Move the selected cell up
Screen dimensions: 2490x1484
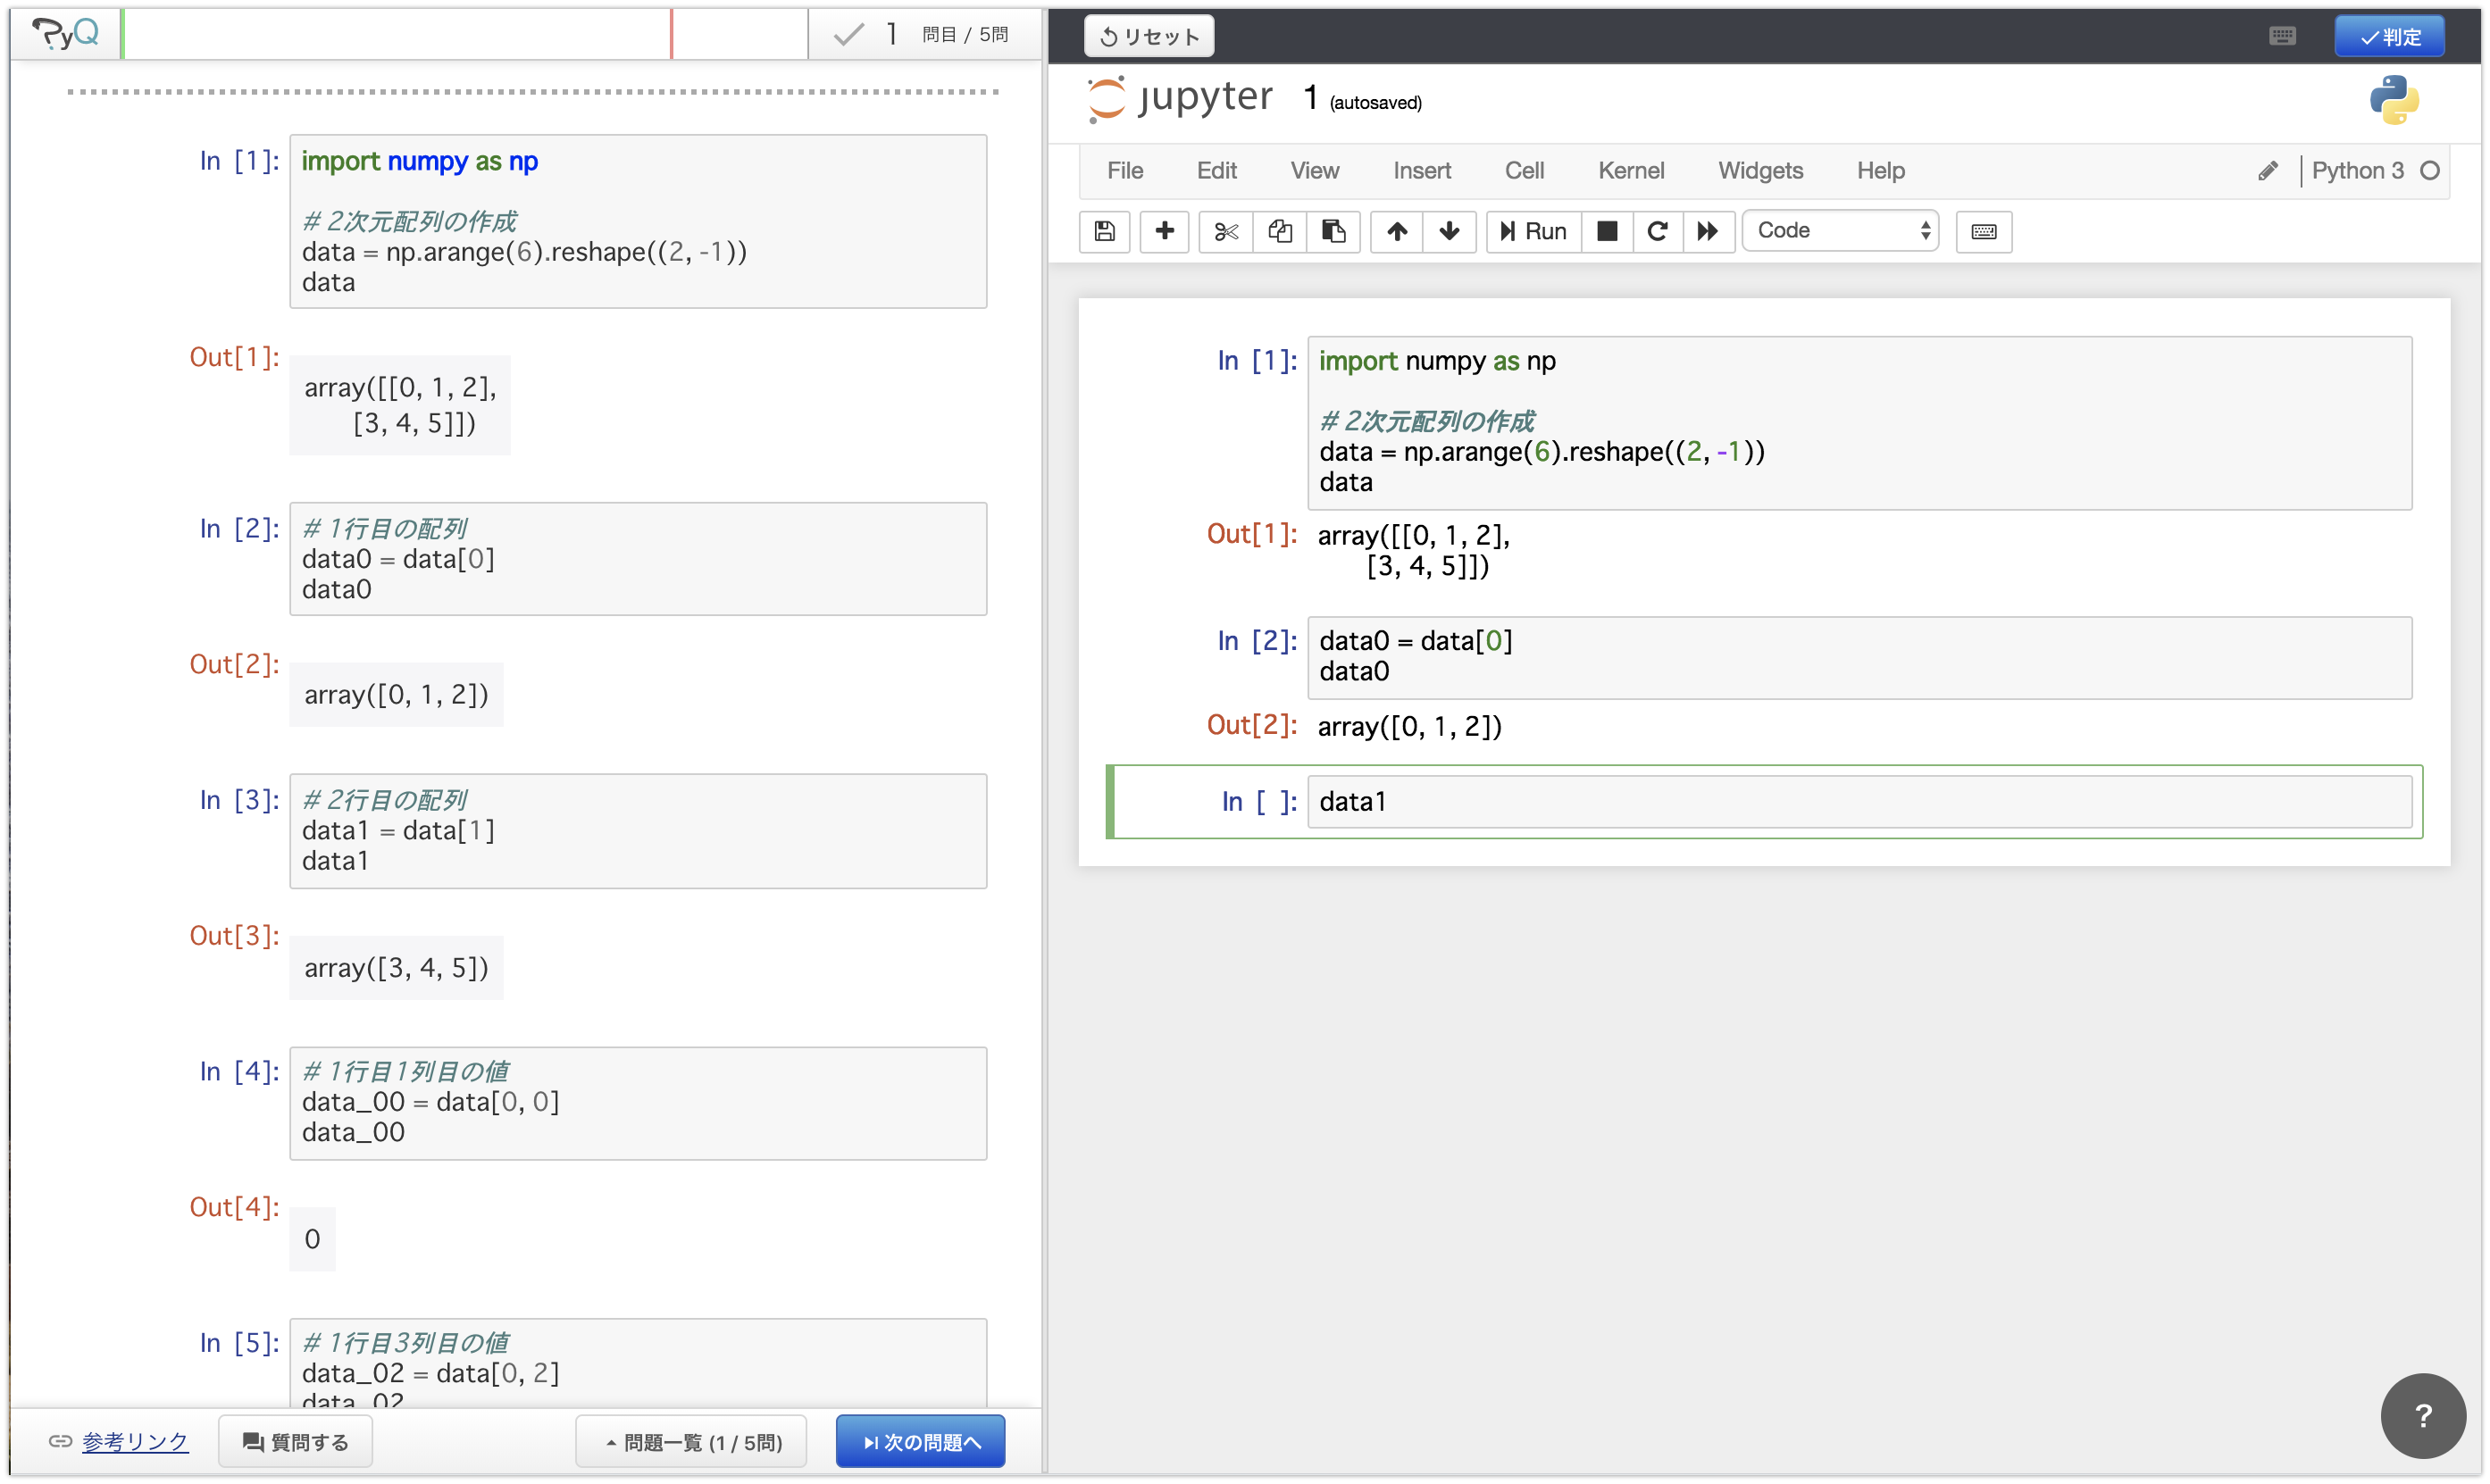[1397, 231]
